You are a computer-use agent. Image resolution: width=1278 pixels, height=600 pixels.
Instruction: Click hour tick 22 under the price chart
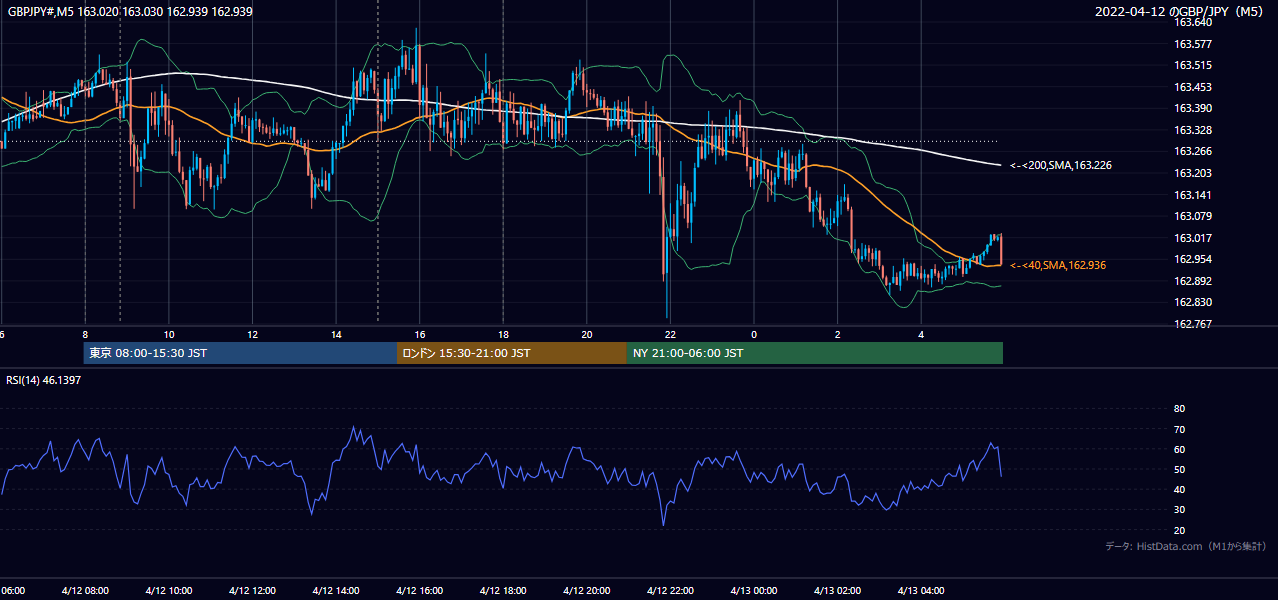(670, 334)
